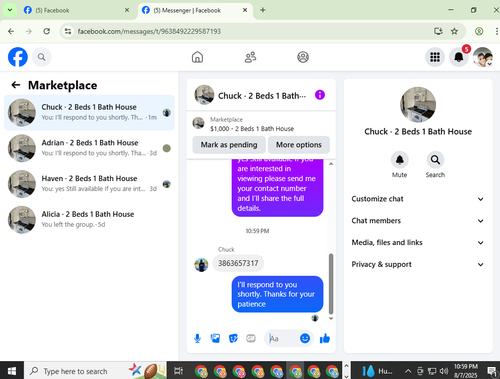Open the browser tab search dropdown
This screenshot has height=379, width=500.
pos(10,10)
